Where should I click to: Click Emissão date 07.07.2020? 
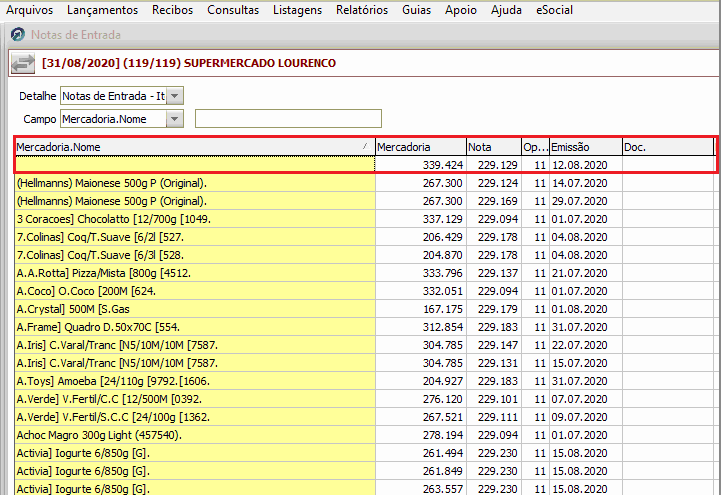tap(580, 399)
